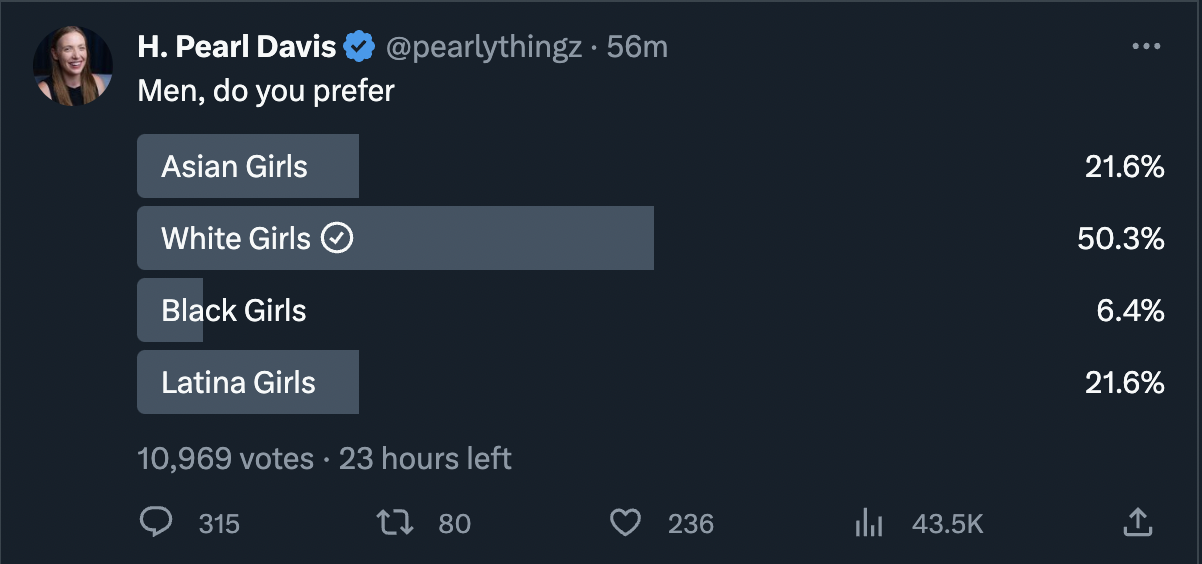Screen dimensions: 1202x564
Task: Click the profile avatar photo
Action: pos(73,66)
